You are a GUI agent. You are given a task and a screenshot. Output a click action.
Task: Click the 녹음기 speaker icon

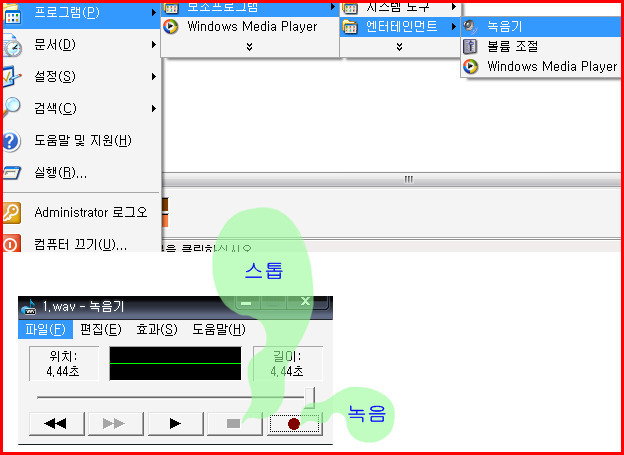pos(470,26)
